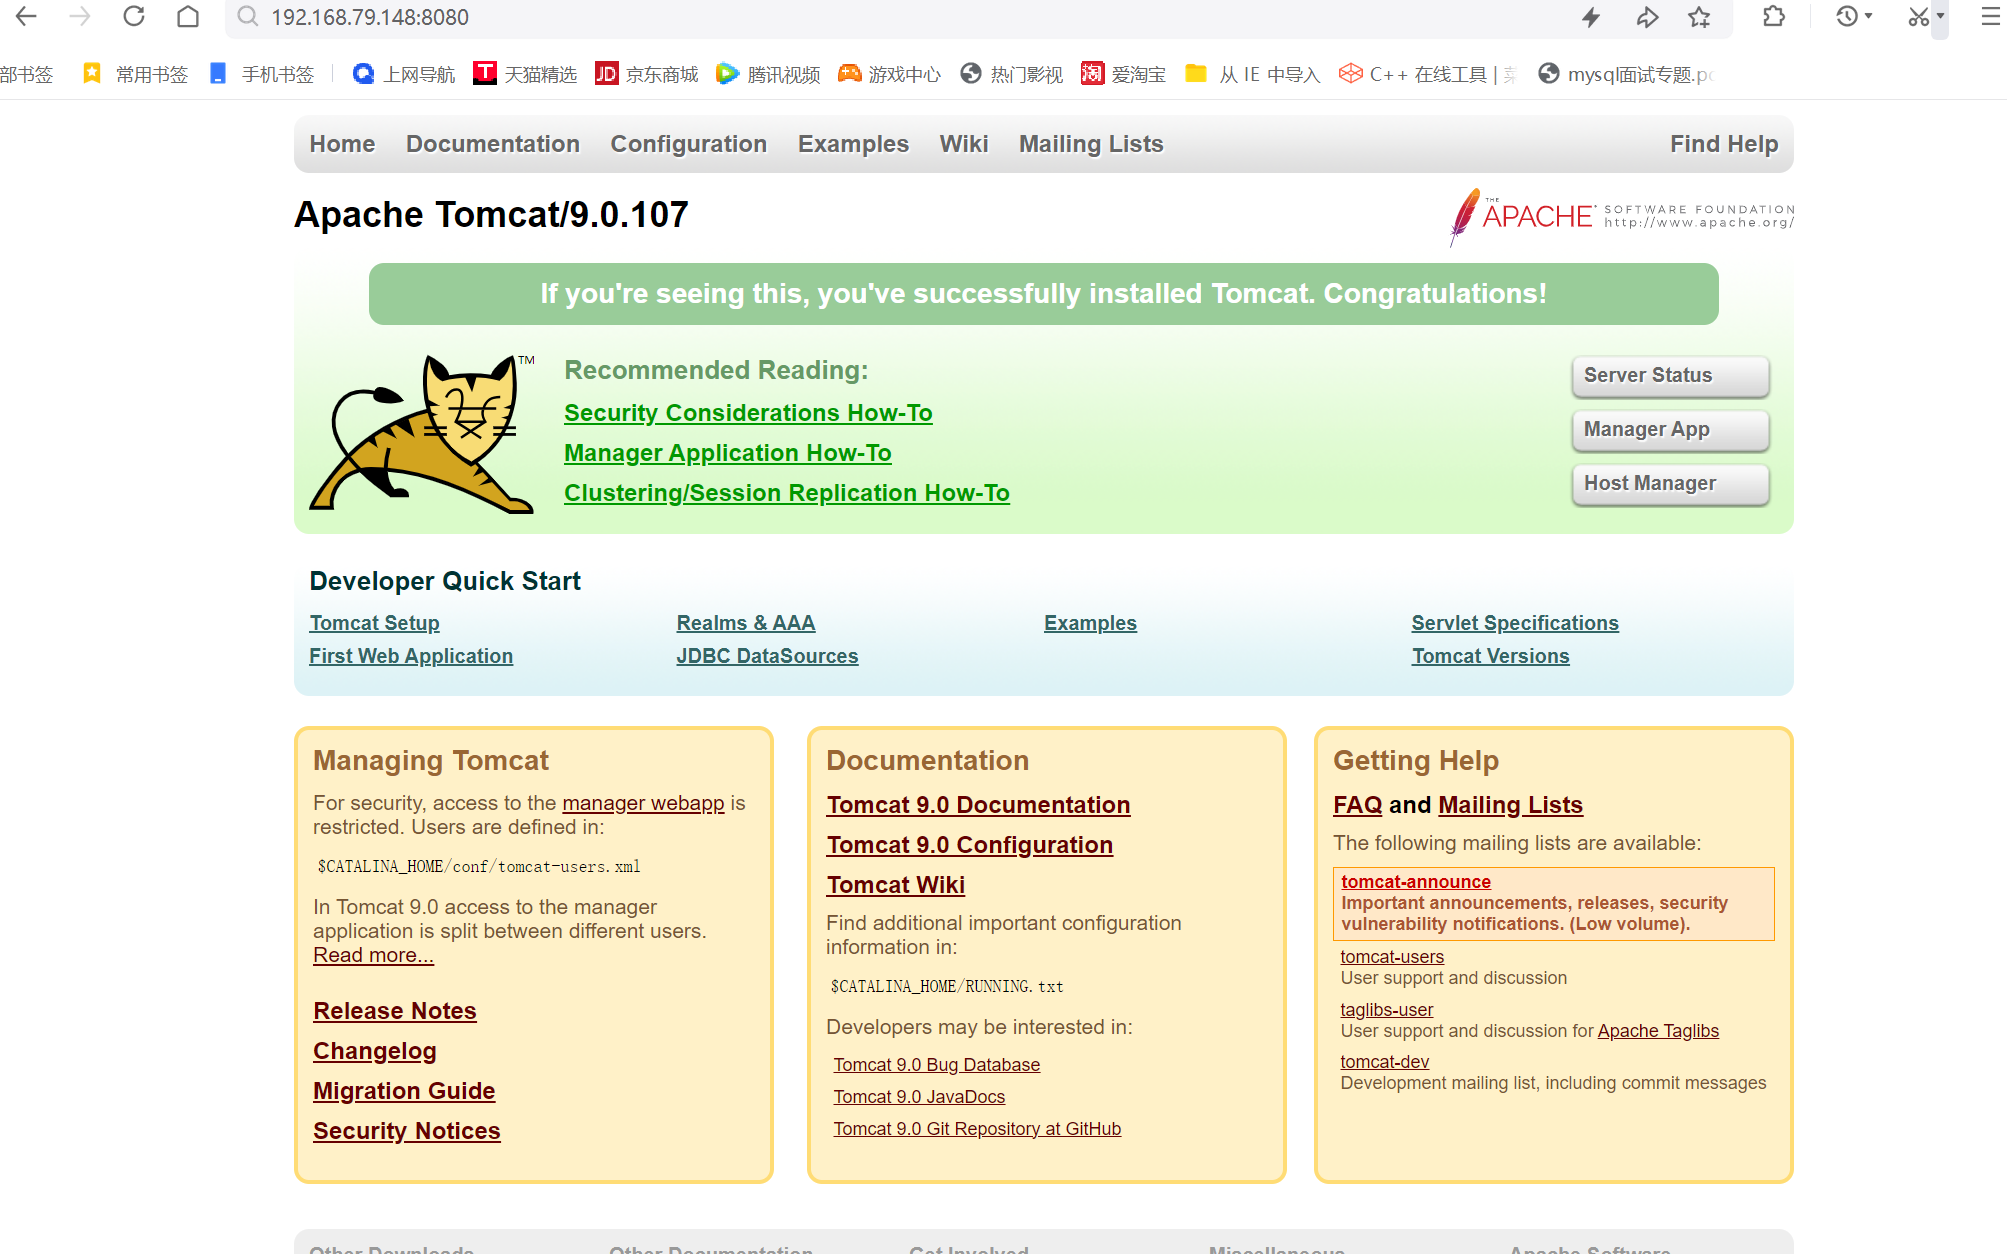Click the scissors screenshot tool icon
Screen dimensions: 2007x1254
(x=1918, y=16)
